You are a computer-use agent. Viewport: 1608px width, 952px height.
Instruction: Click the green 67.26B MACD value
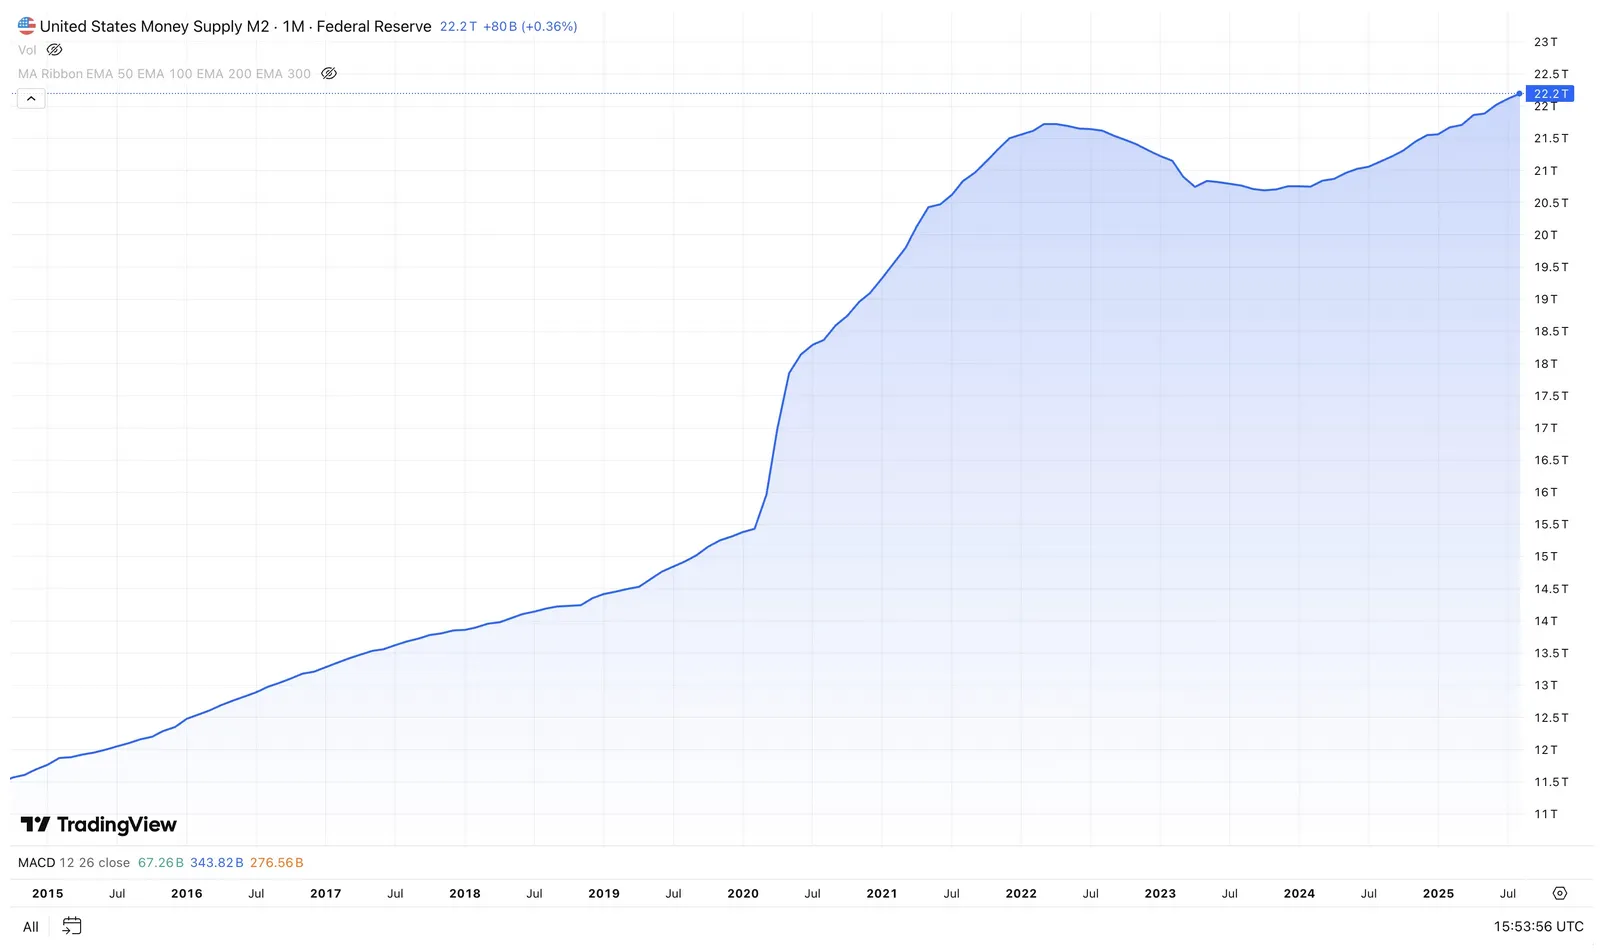(x=160, y=862)
